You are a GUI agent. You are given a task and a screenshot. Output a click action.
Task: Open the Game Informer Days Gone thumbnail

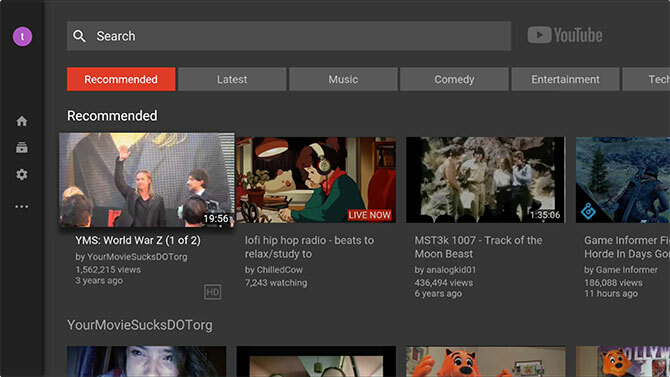623,180
